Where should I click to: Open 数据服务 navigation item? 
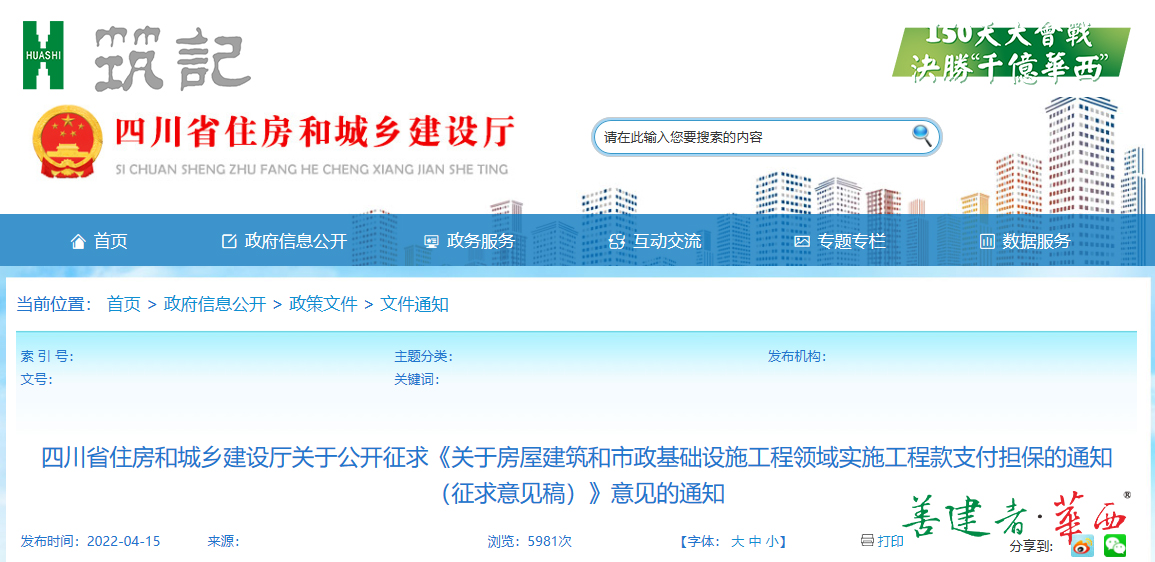pyautogui.click(x=1025, y=241)
